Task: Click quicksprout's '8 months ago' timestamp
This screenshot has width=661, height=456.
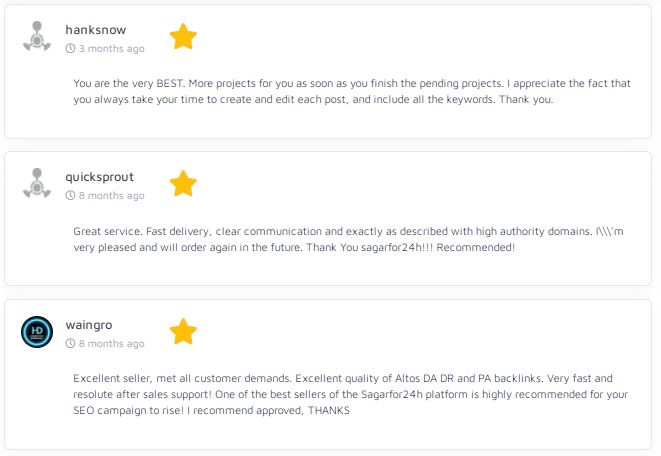Action: (x=111, y=196)
